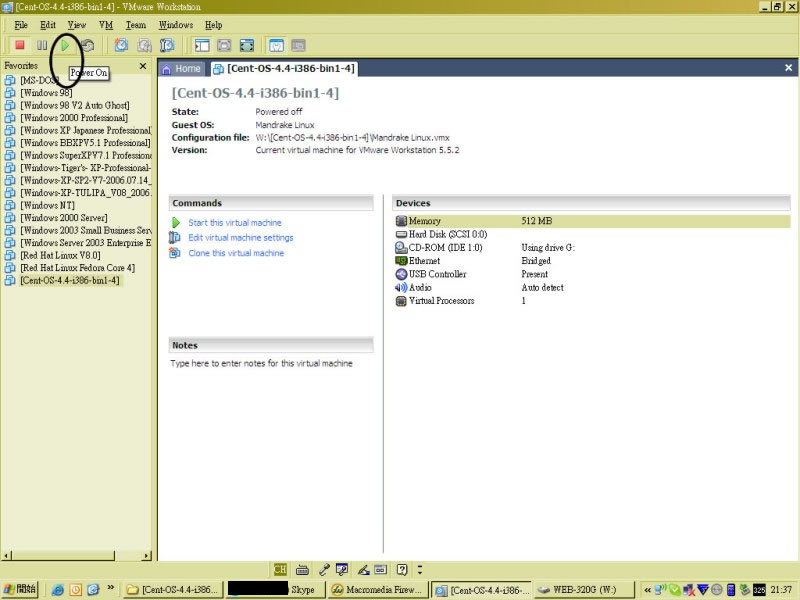Open Cent-OS folder taskbar button
The image size is (800, 600).
tap(173, 589)
